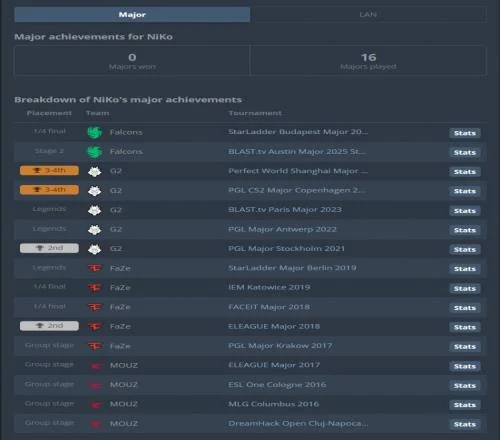Click the 2nd place badge for Stockholm 2021
500x440 pixels.
49,248
